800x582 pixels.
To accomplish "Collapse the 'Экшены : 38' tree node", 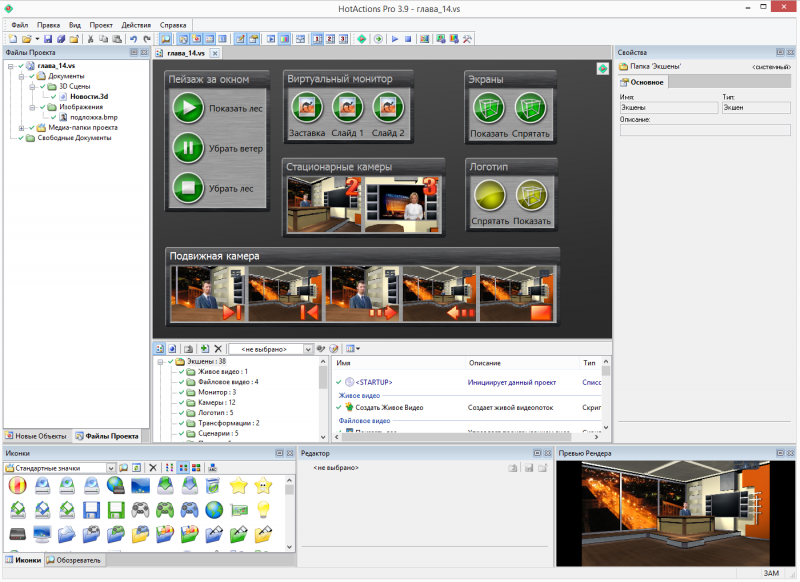I will (160, 362).
